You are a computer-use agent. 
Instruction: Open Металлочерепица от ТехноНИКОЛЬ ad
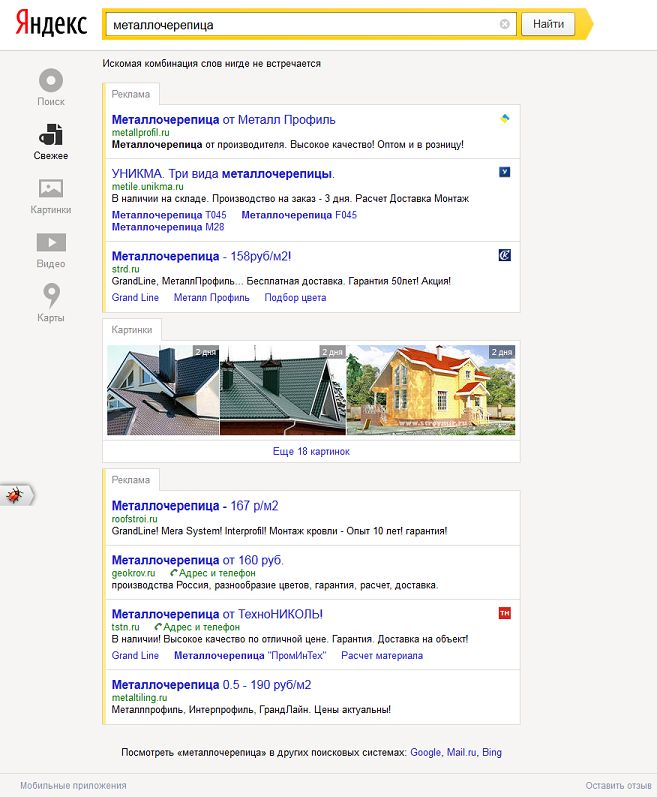coord(217,614)
